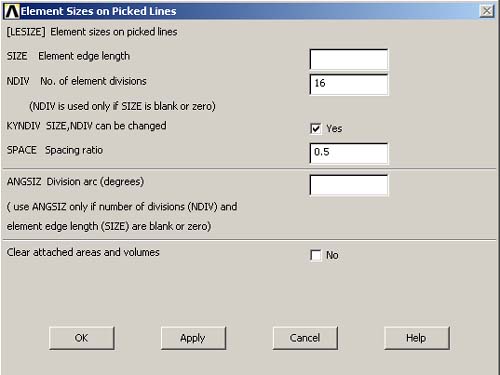Toggle the KYNDIV Yes checkbox

[316, 129]
